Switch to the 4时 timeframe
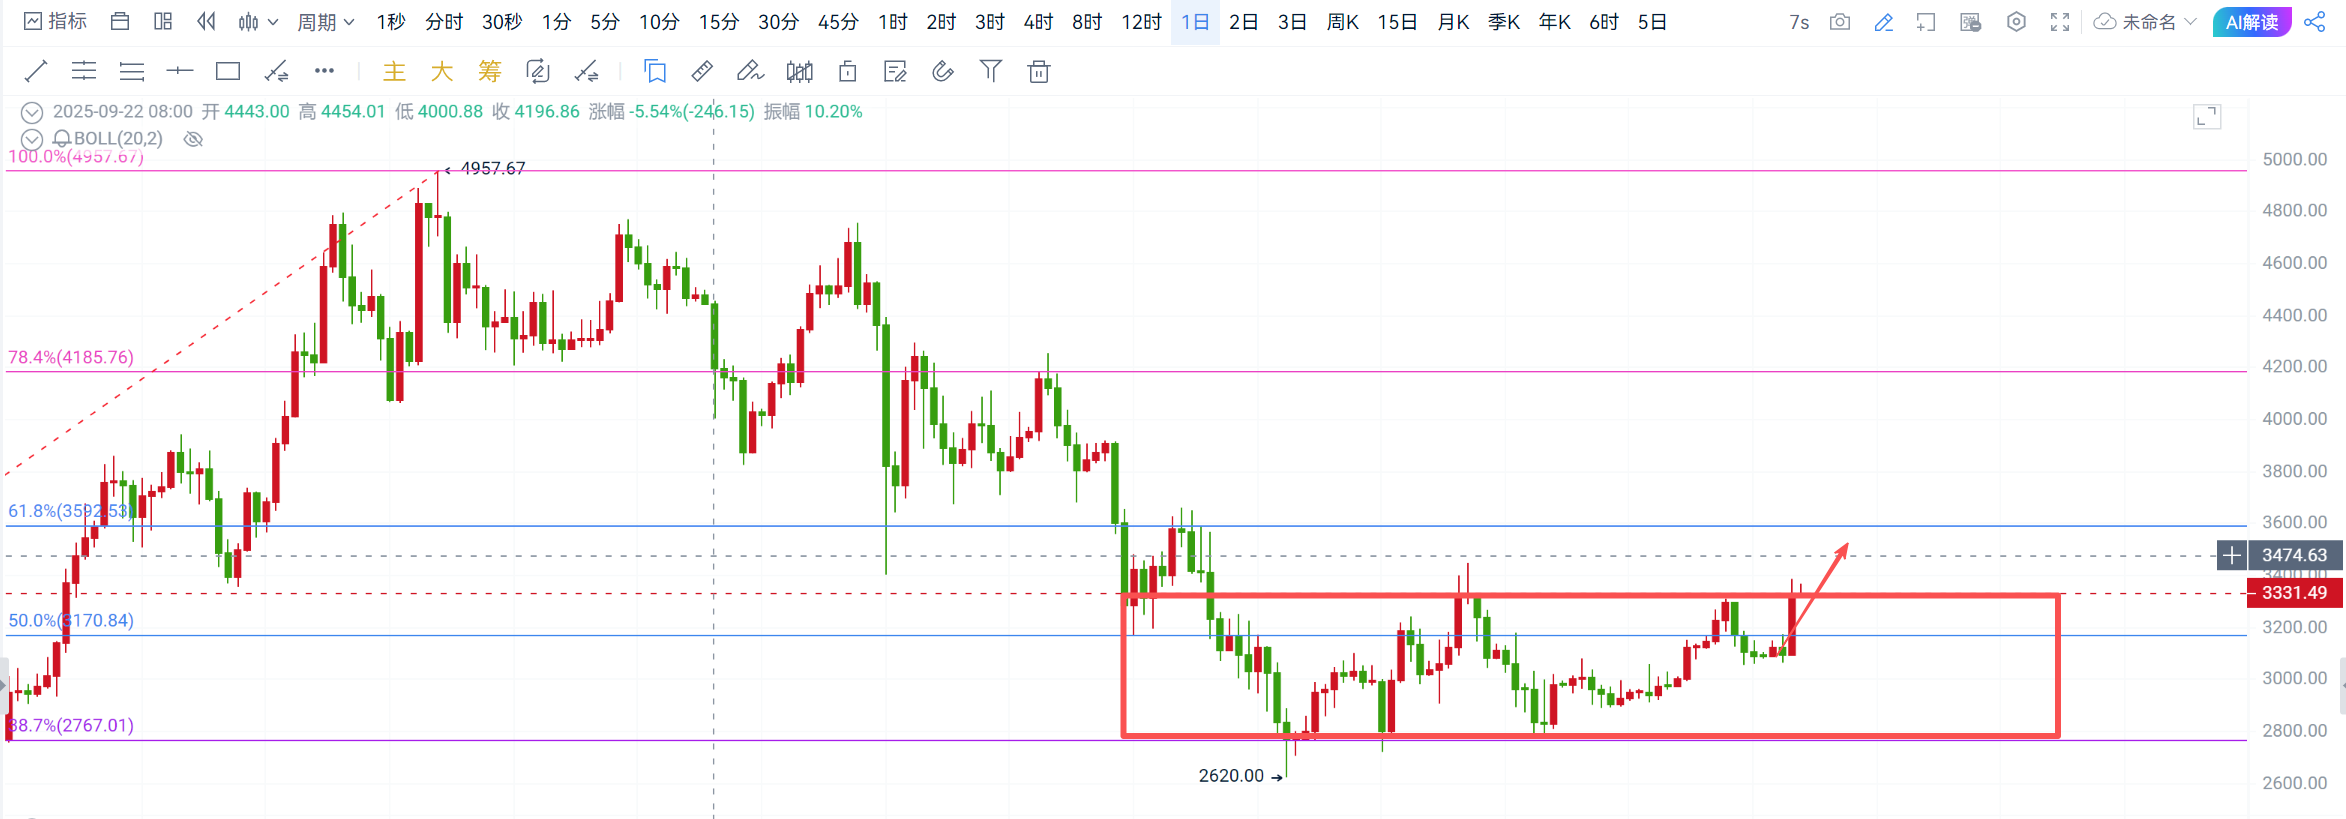Viewport: 2346px width, 819px height. coord(1038,22)
